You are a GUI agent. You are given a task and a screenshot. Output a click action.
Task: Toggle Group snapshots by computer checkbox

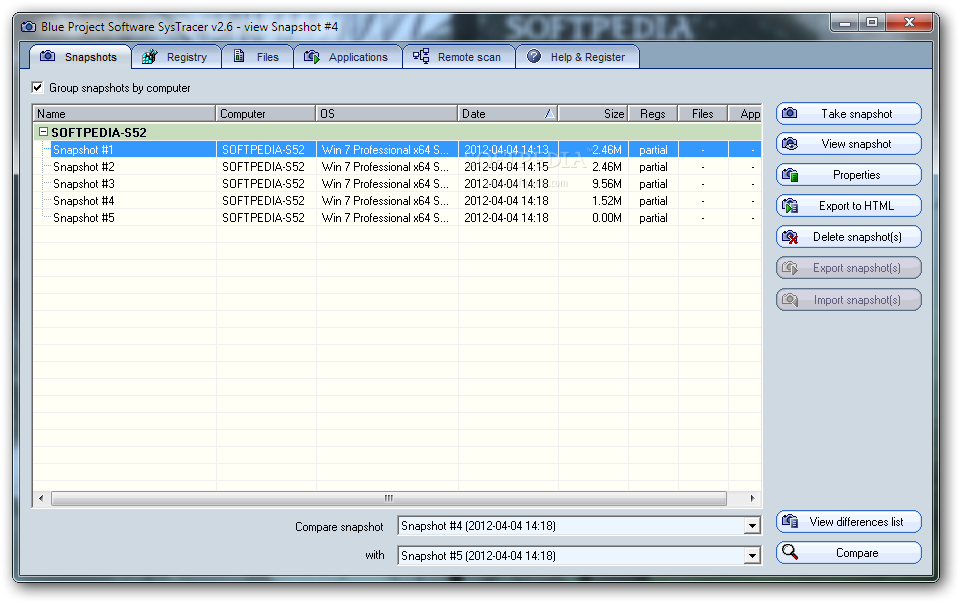tap(37, 88)
